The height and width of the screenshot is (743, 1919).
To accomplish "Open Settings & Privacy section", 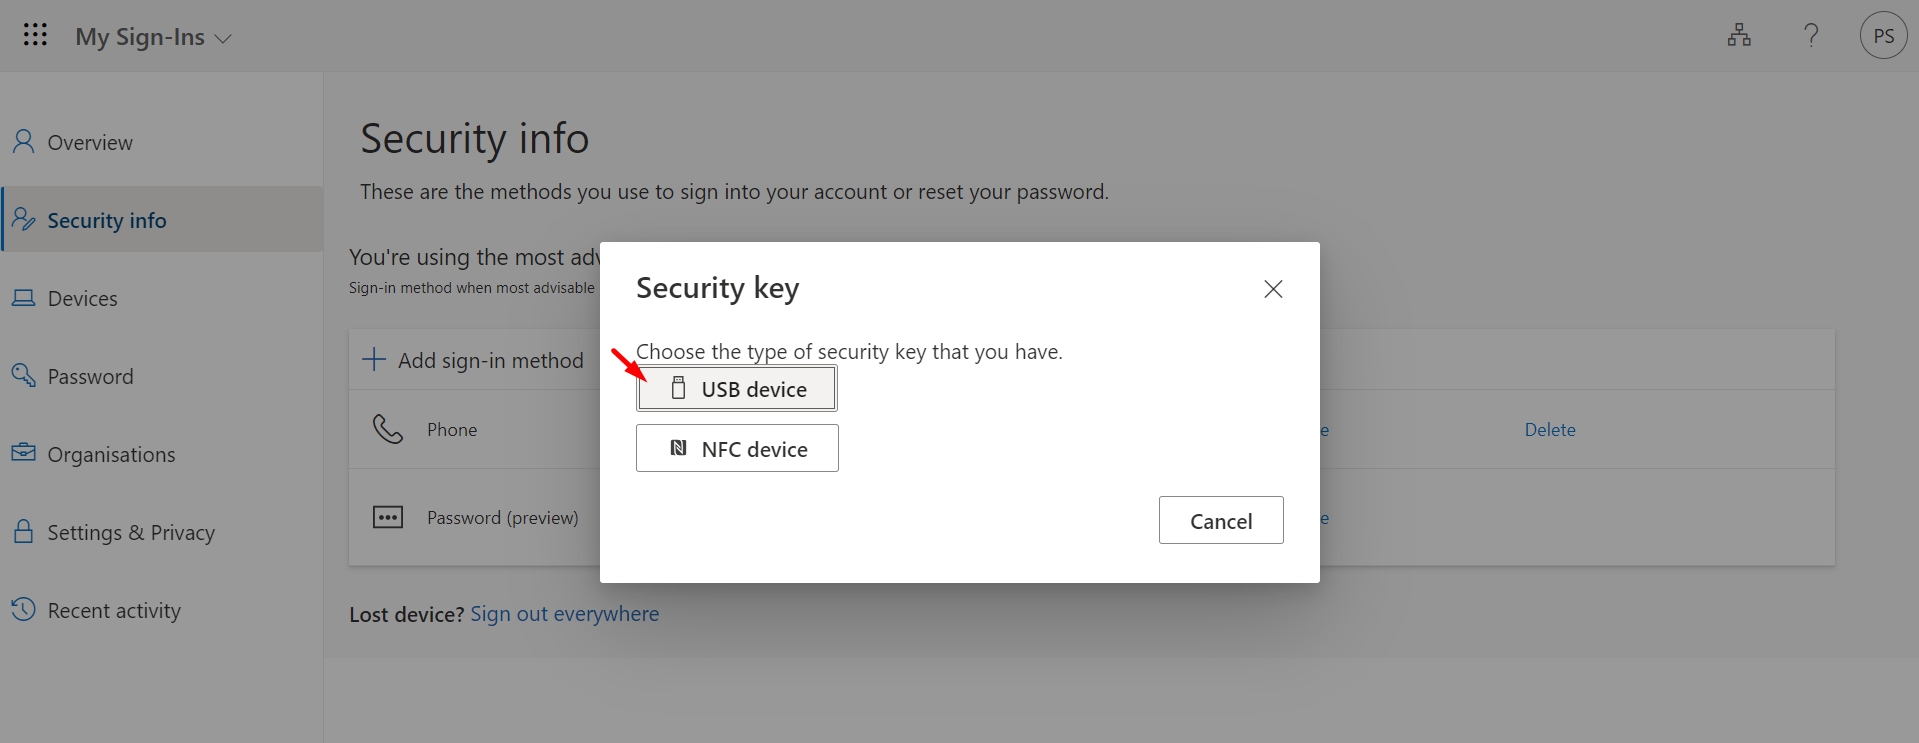I will 131,532.
